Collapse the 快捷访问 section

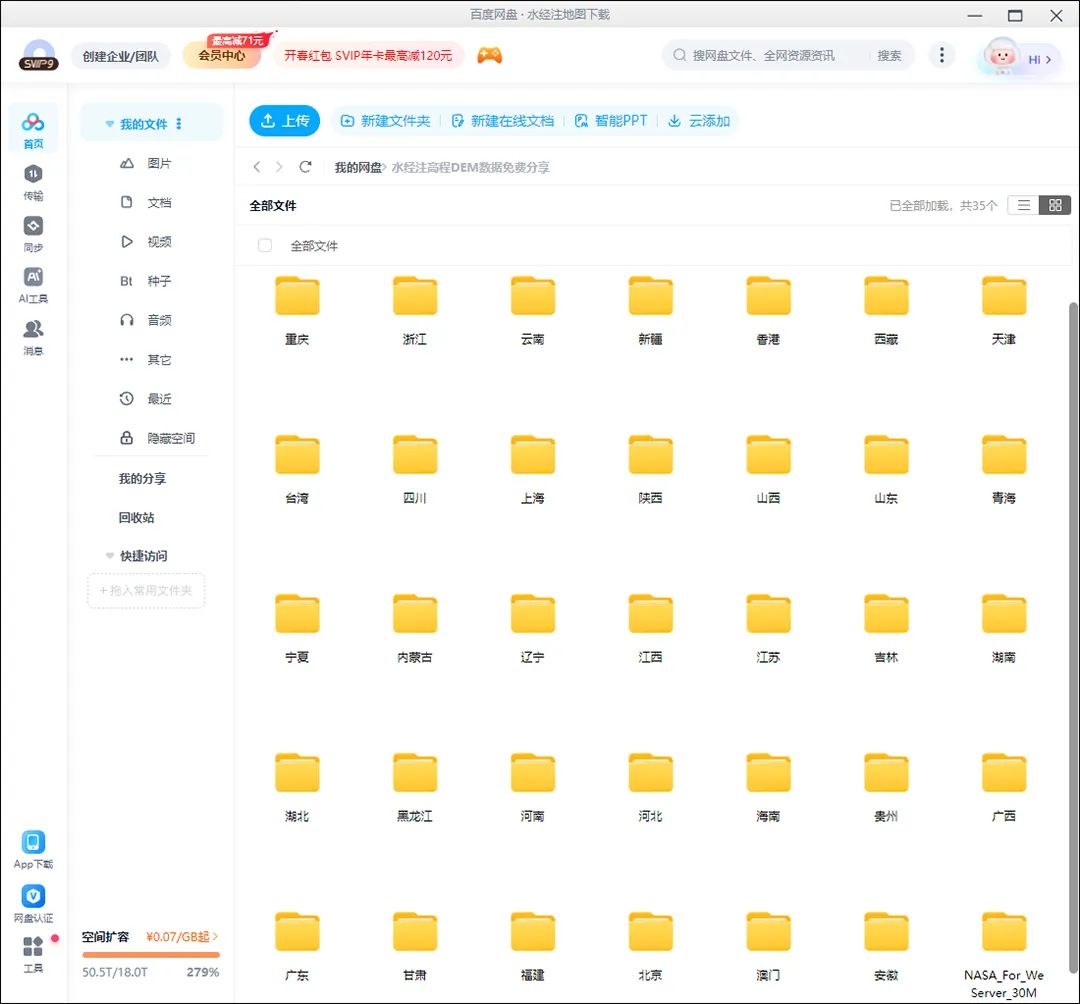point(109,556)
